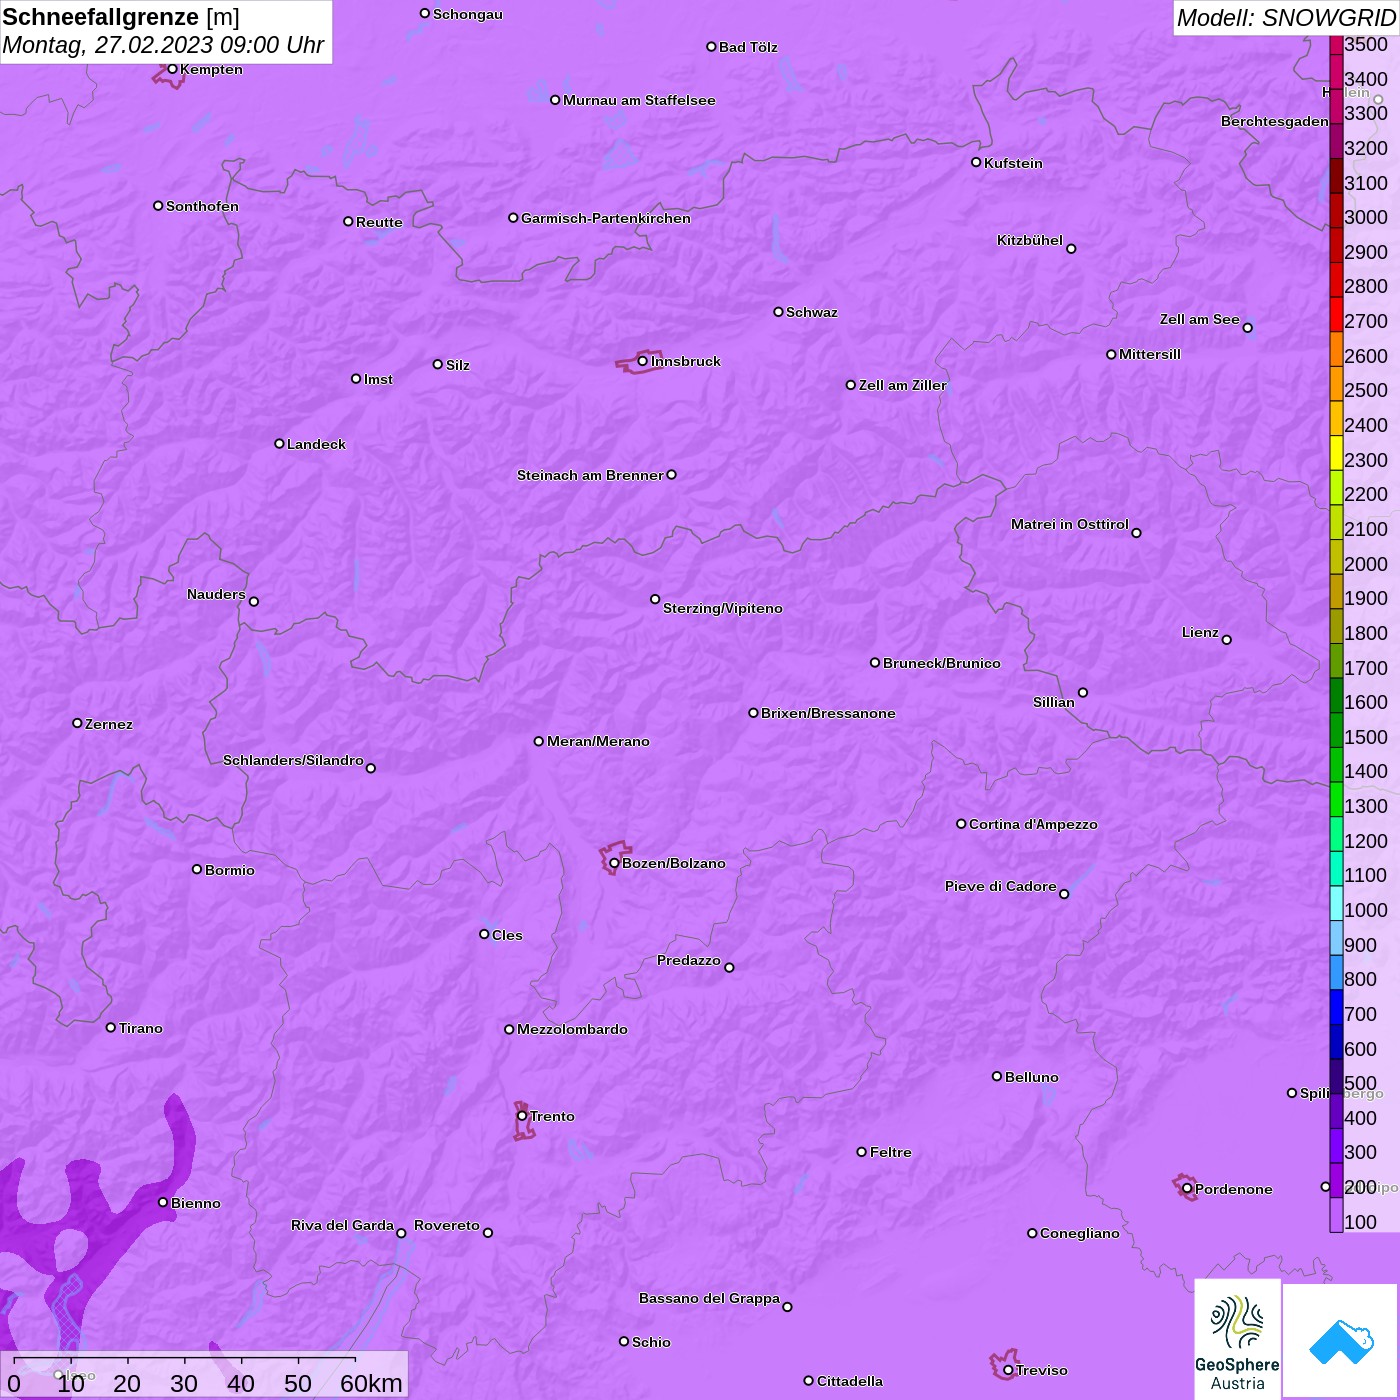
Task: Click the Schio marker dot
Action: (624, 1341)
